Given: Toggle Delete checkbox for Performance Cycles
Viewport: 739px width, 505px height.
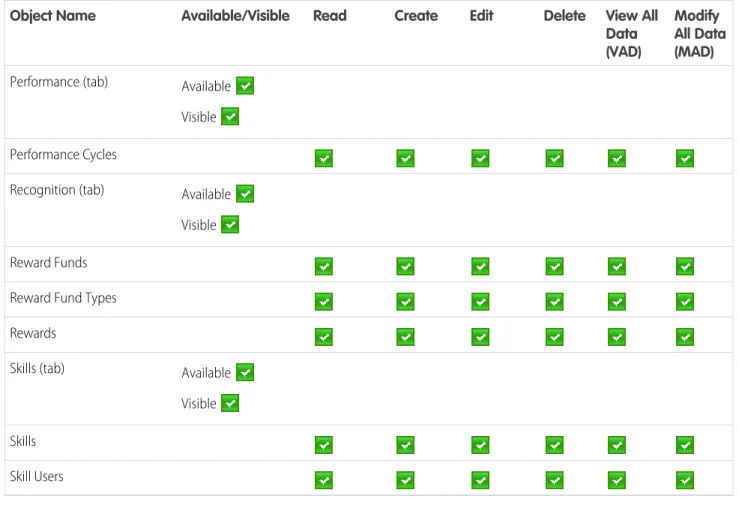Looking at the screenshot, I should (555, 158).
